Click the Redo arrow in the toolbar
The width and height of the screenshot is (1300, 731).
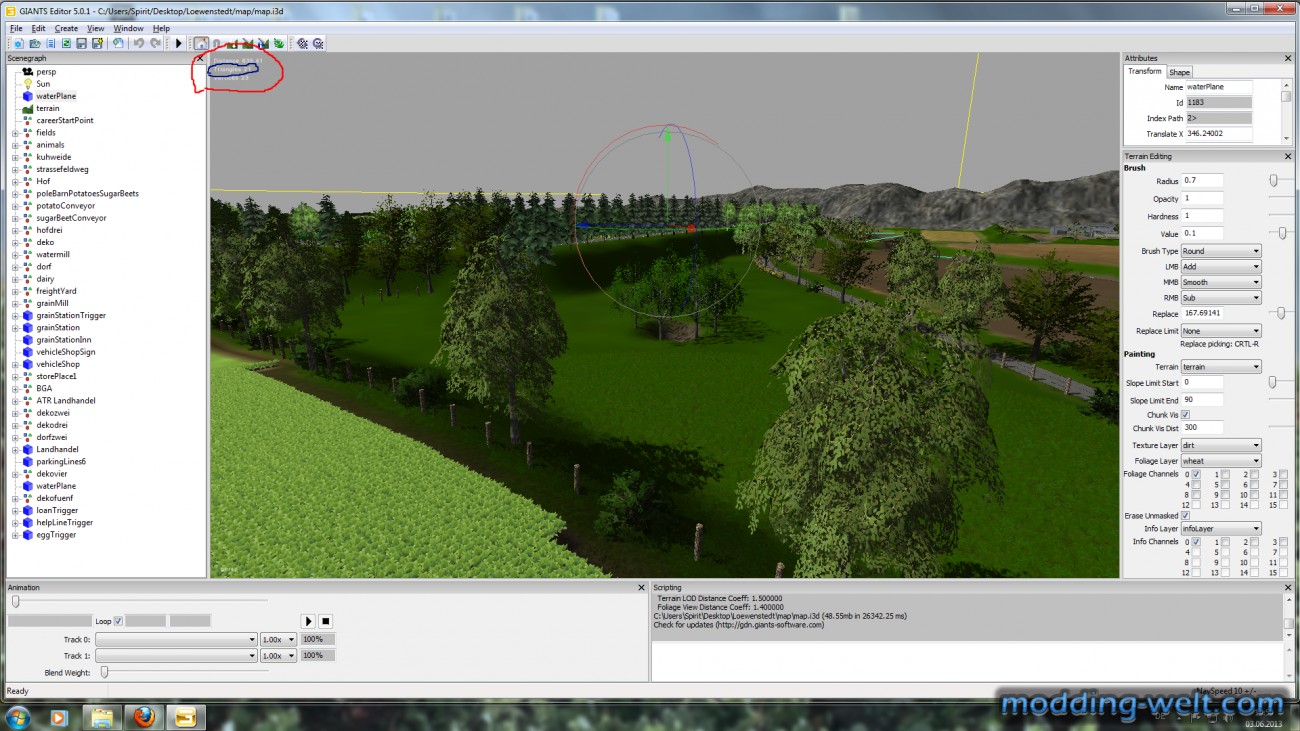(156, 43)
